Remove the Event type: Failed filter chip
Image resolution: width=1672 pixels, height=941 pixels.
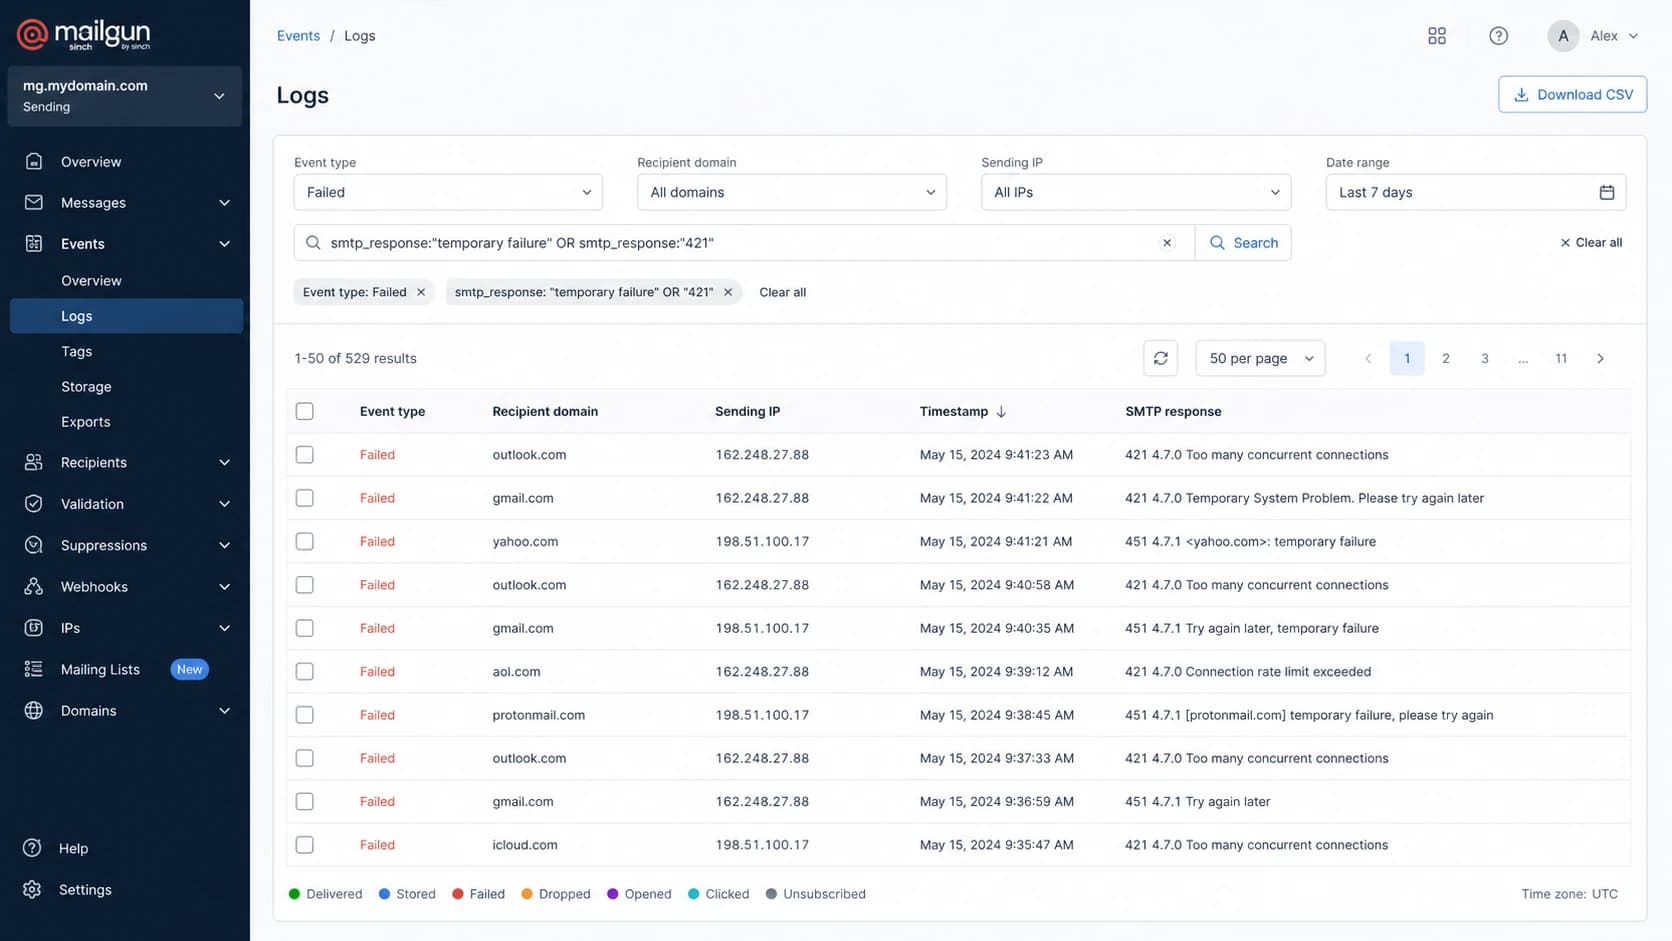coord(421,292)
